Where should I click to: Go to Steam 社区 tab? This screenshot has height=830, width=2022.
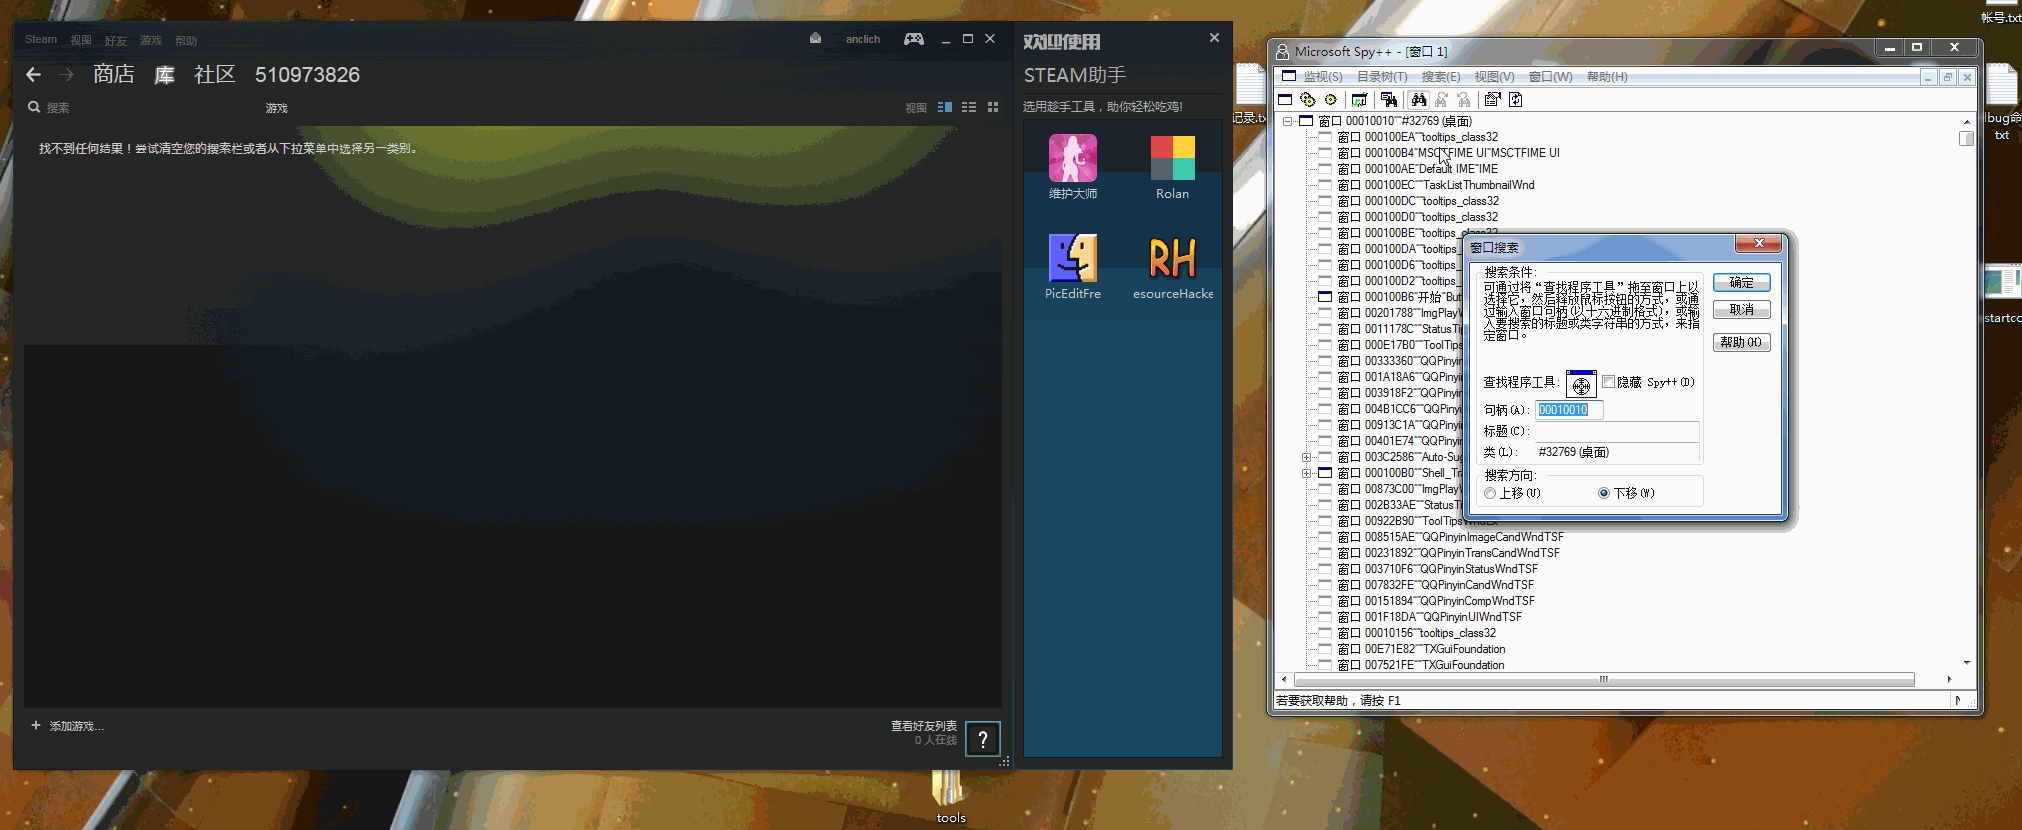pos(215,74)
